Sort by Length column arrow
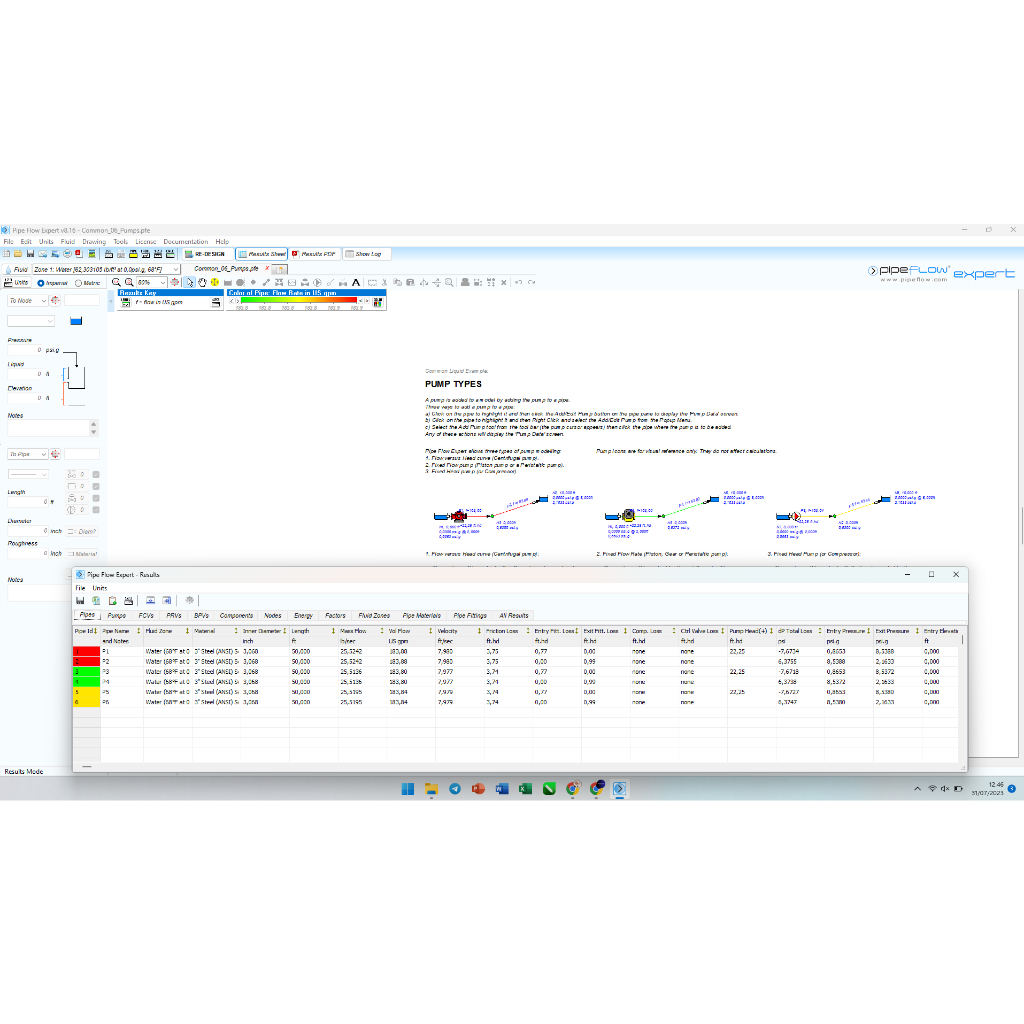Image resolution: width=1024 pixels, height=1024 pixels. coord(333,631)
